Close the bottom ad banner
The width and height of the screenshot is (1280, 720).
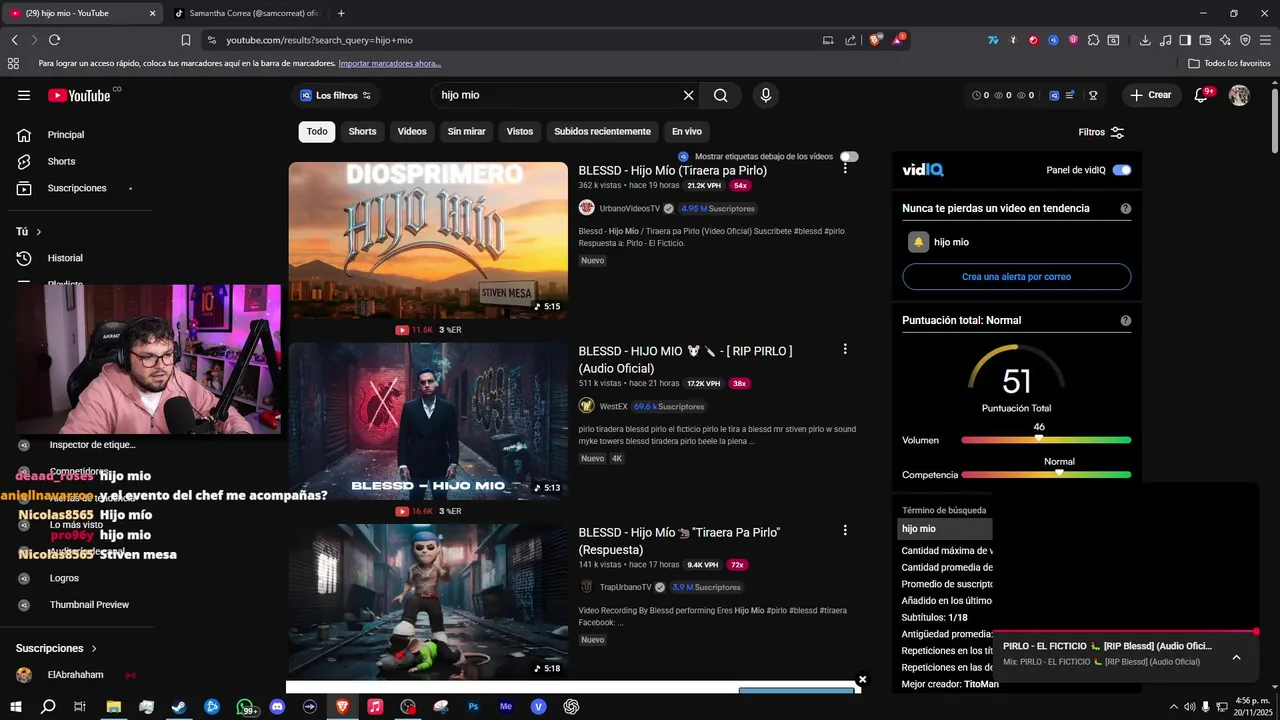tap(862, 680)
